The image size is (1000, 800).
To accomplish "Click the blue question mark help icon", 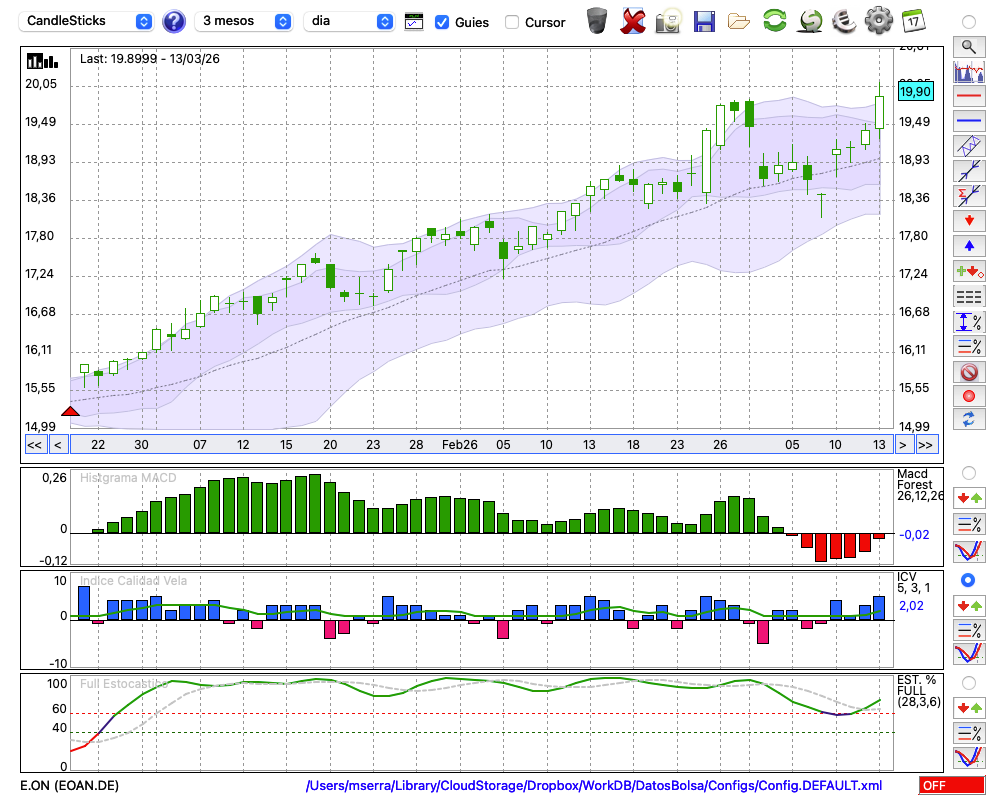I will point(174,21).
